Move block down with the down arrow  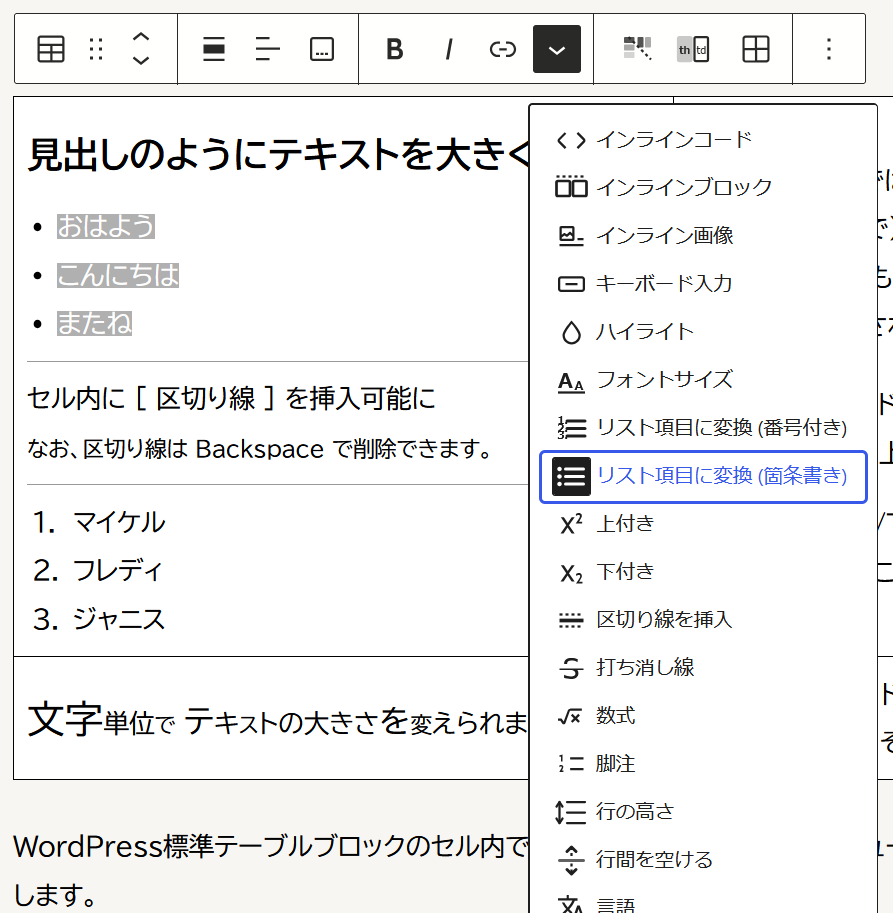tap(141, 59)
